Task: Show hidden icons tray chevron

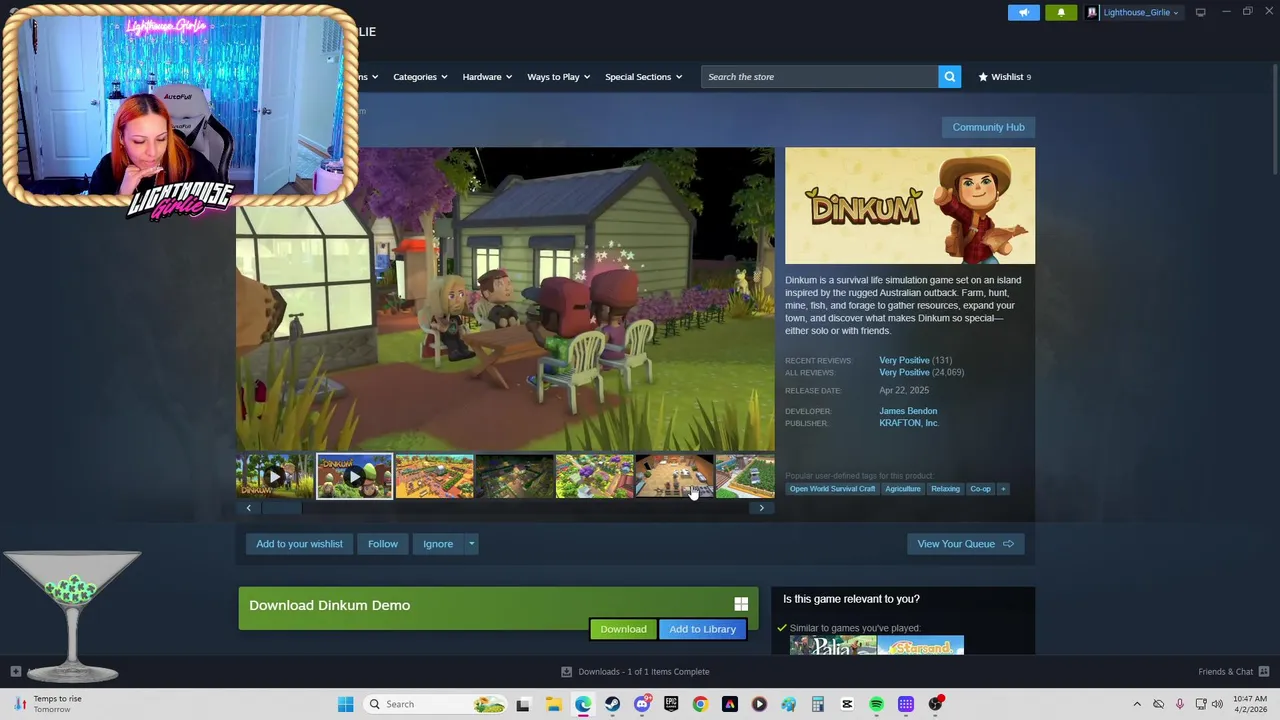Action: [x=1136, y=704]
